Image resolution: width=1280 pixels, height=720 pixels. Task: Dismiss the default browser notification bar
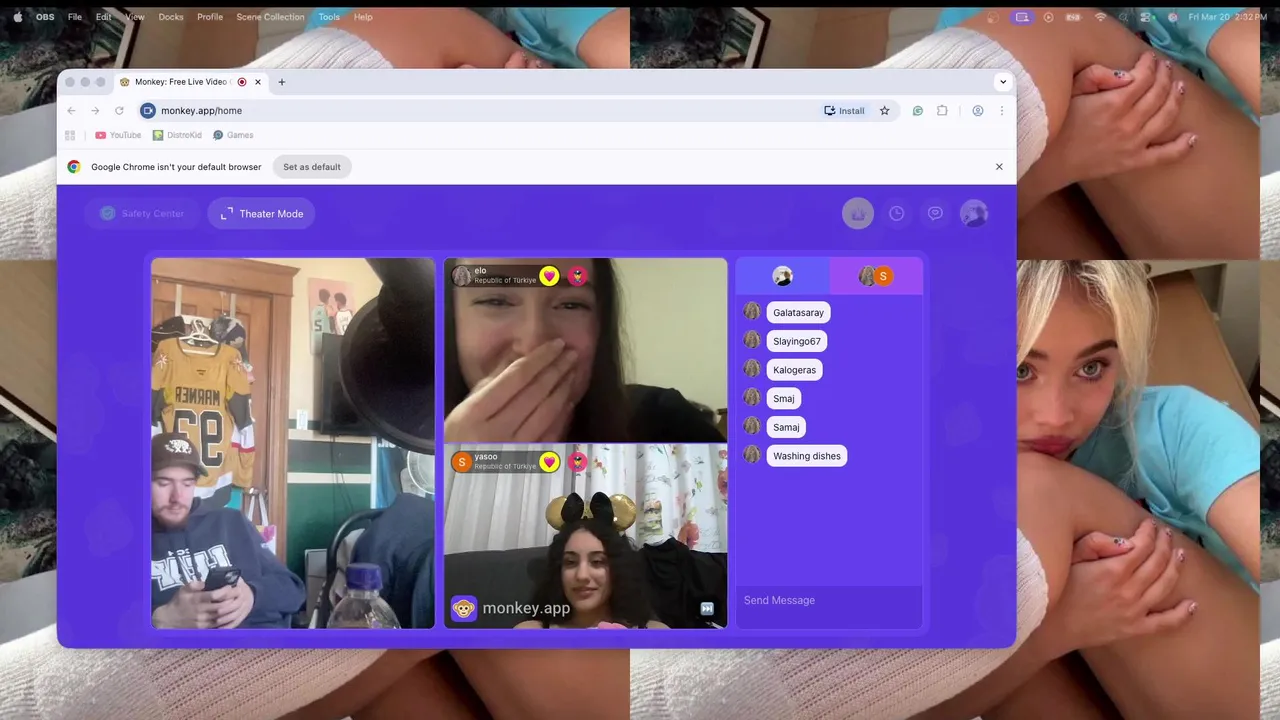[999, 167]
